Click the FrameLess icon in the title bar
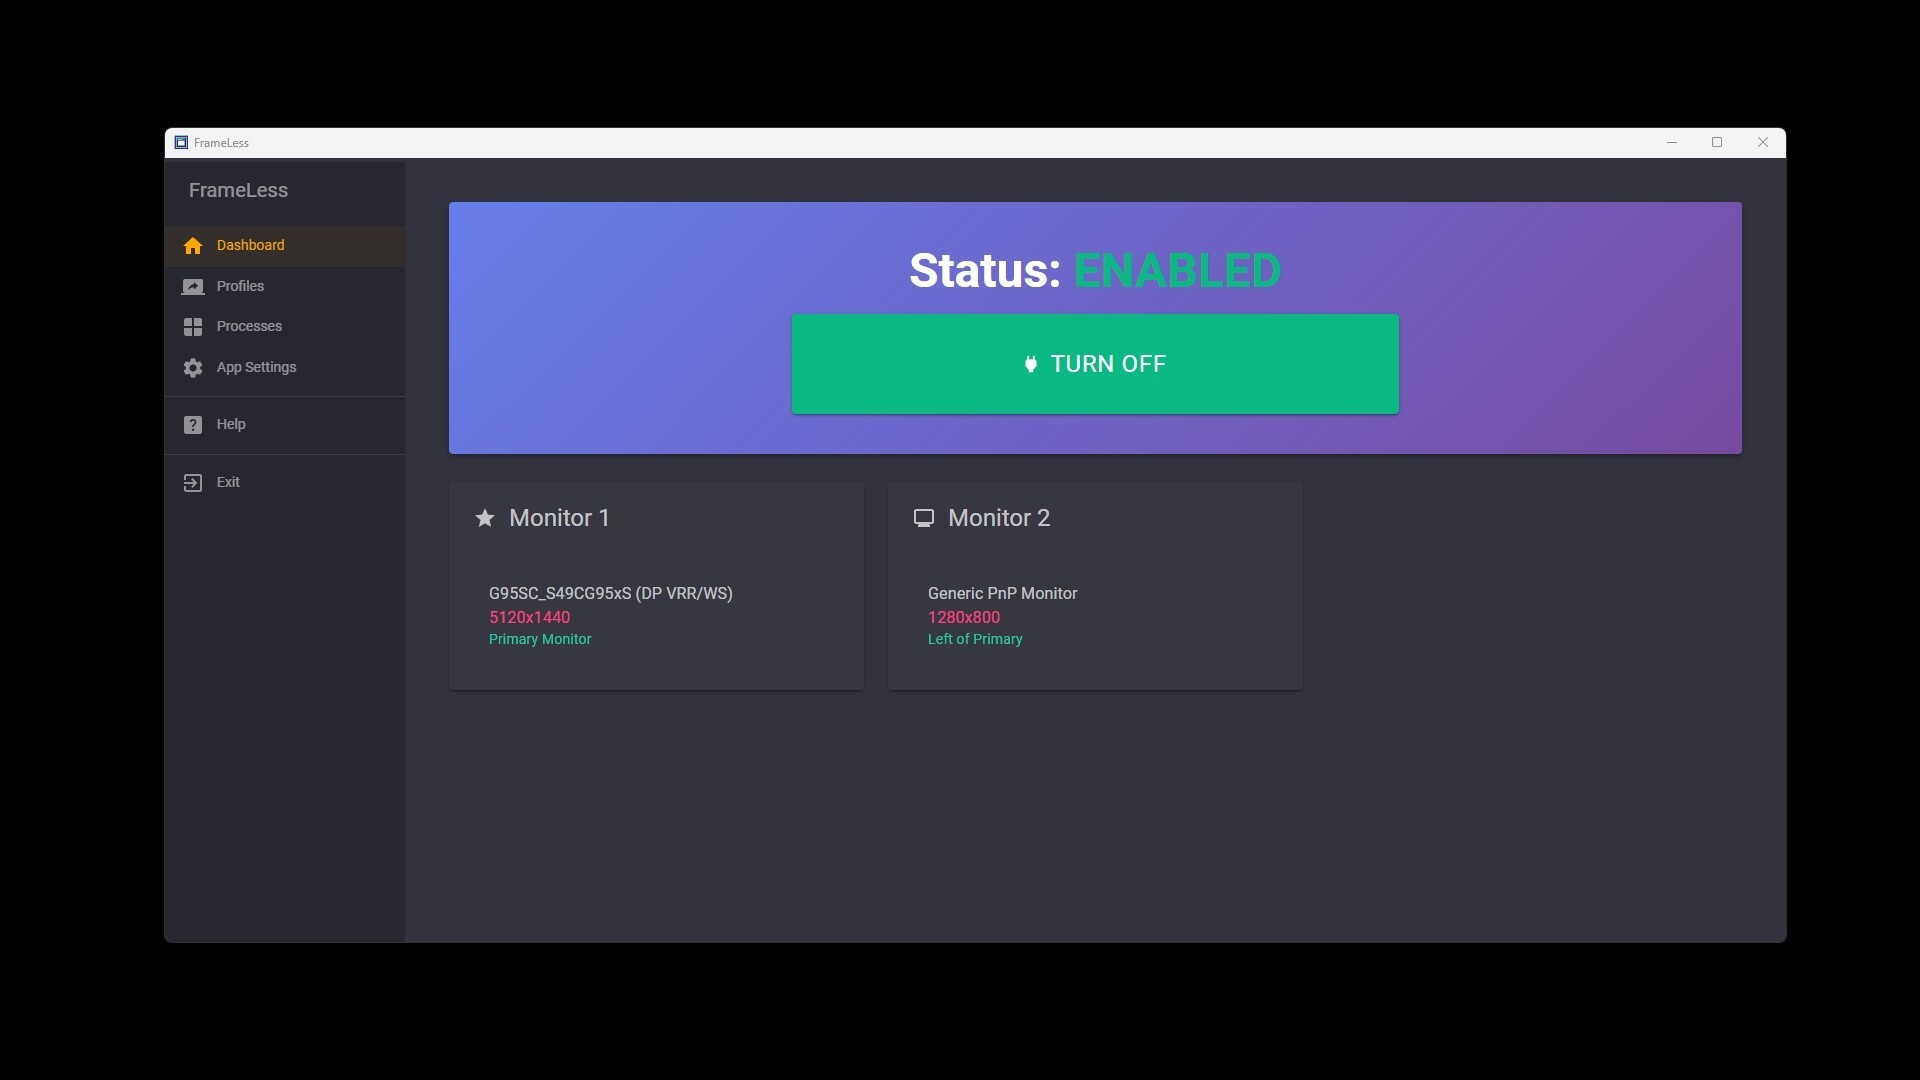Screen dimensions: 1920x1080 coord(180,142)
